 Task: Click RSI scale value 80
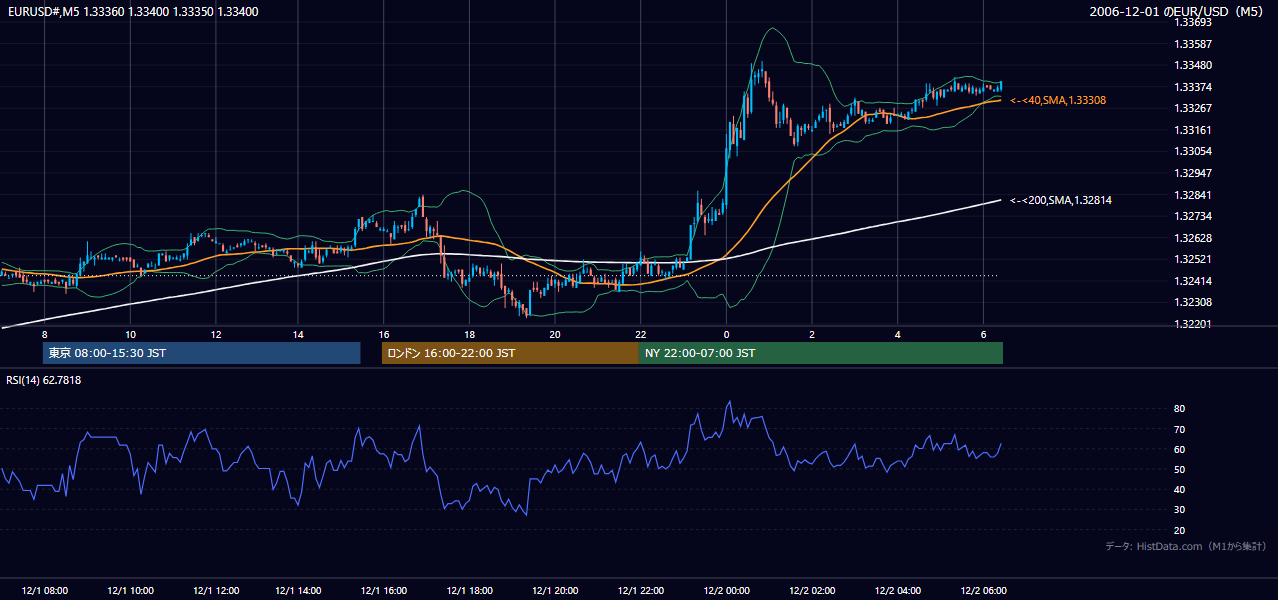click(1180, 409)
